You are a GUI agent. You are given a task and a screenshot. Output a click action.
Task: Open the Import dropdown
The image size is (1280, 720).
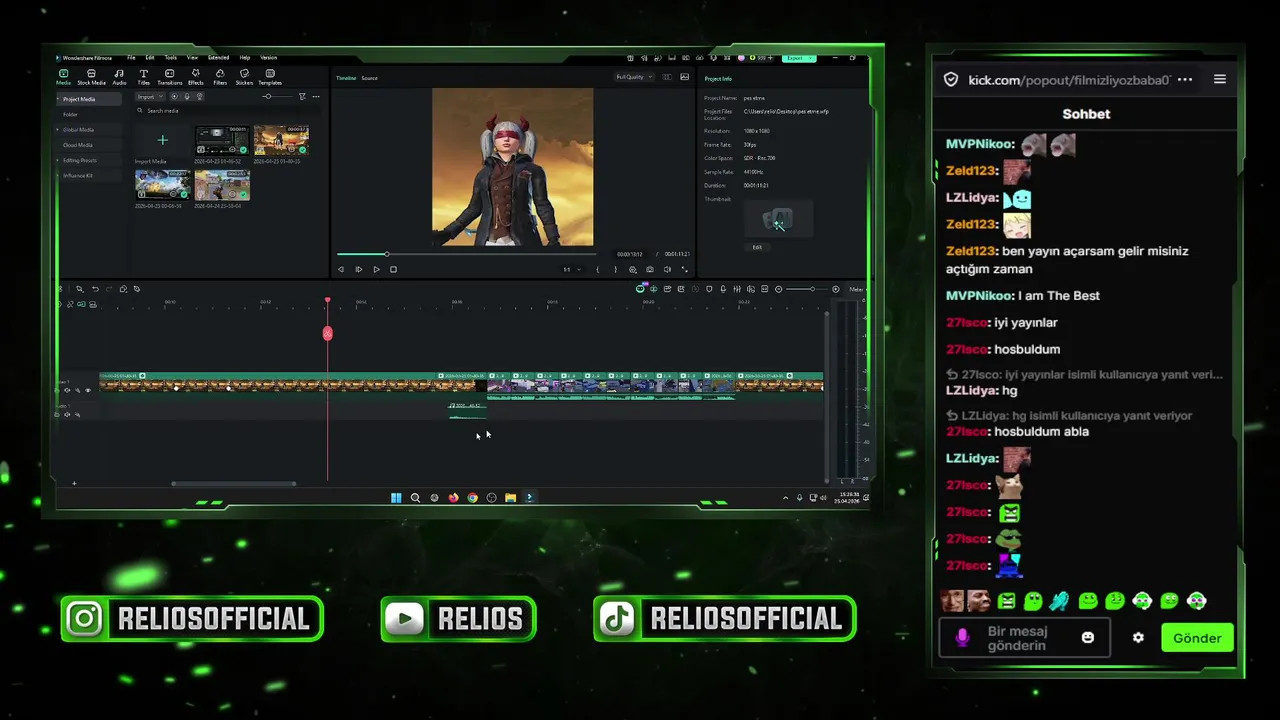[x=150, y=96]
